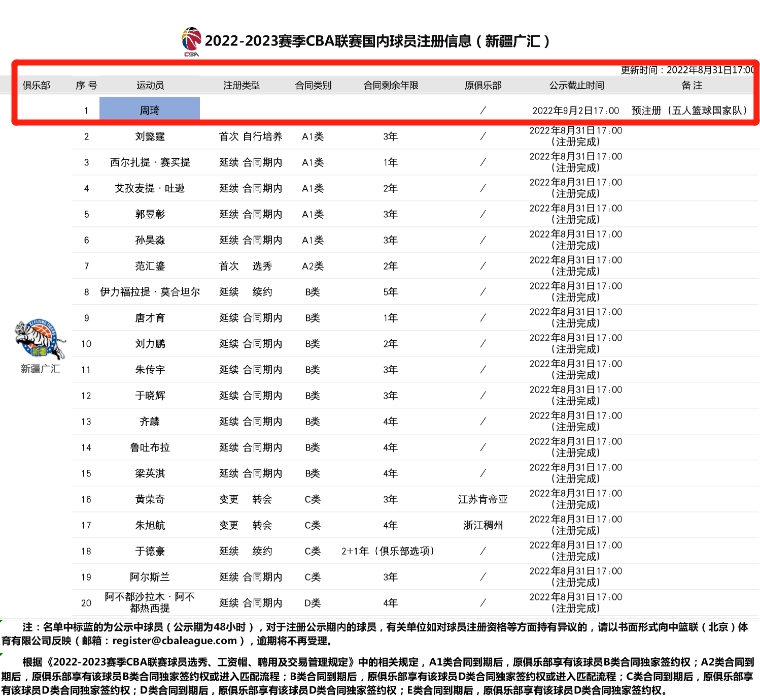Click the player name "于德豪"
The height and width of the screenshot is (697, 760).
click(150, 551)
